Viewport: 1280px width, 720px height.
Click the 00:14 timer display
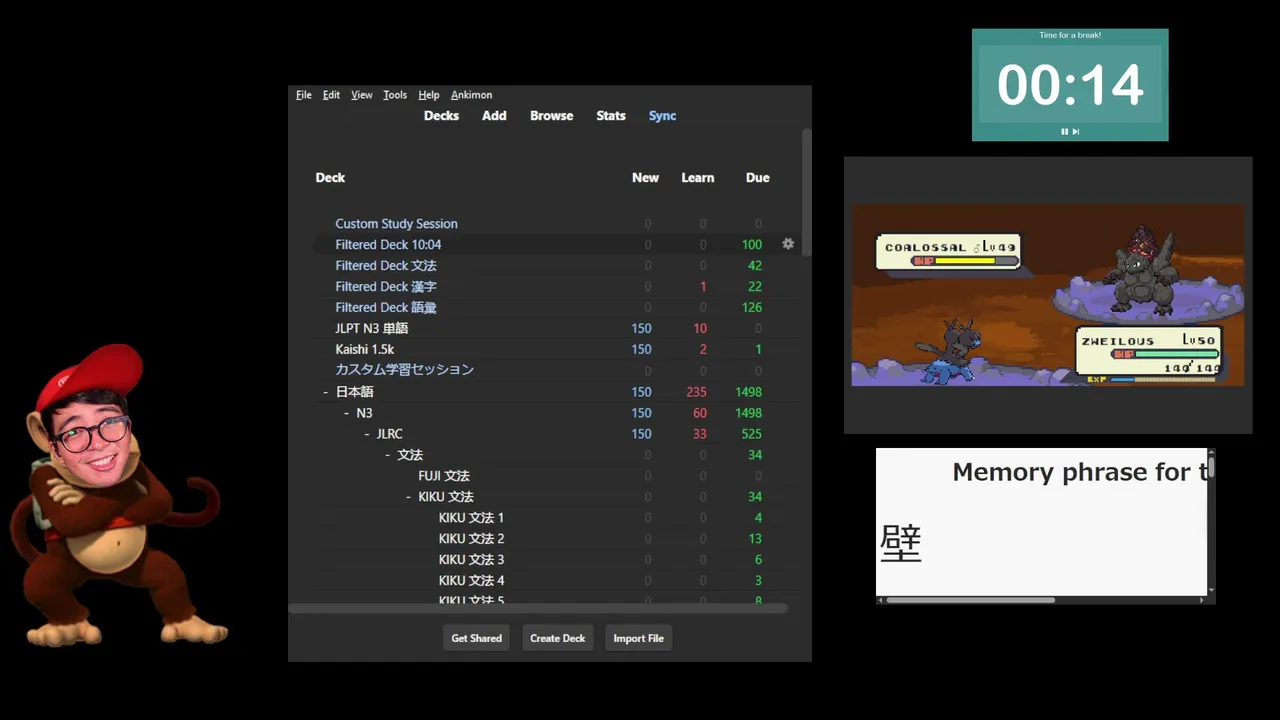[1070, 85]
